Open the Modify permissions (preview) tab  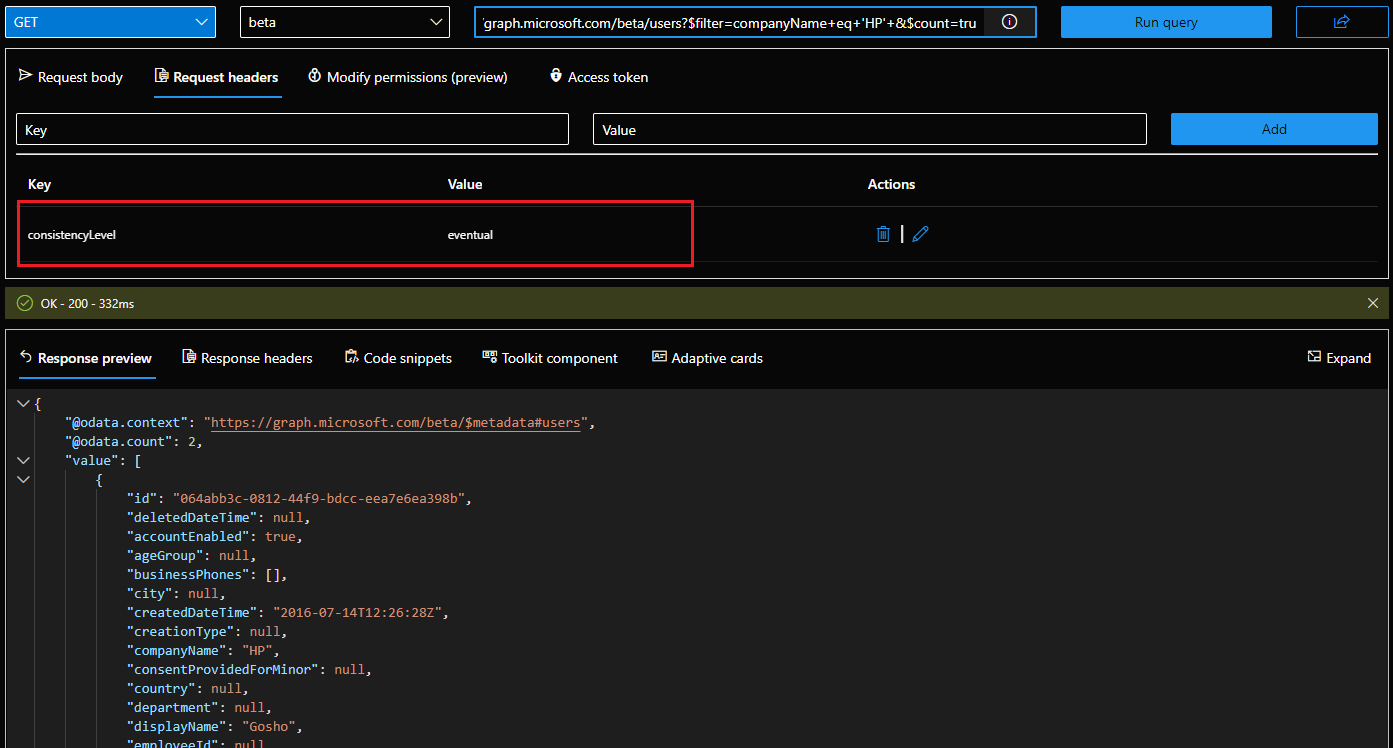click(x=408, y=77)
